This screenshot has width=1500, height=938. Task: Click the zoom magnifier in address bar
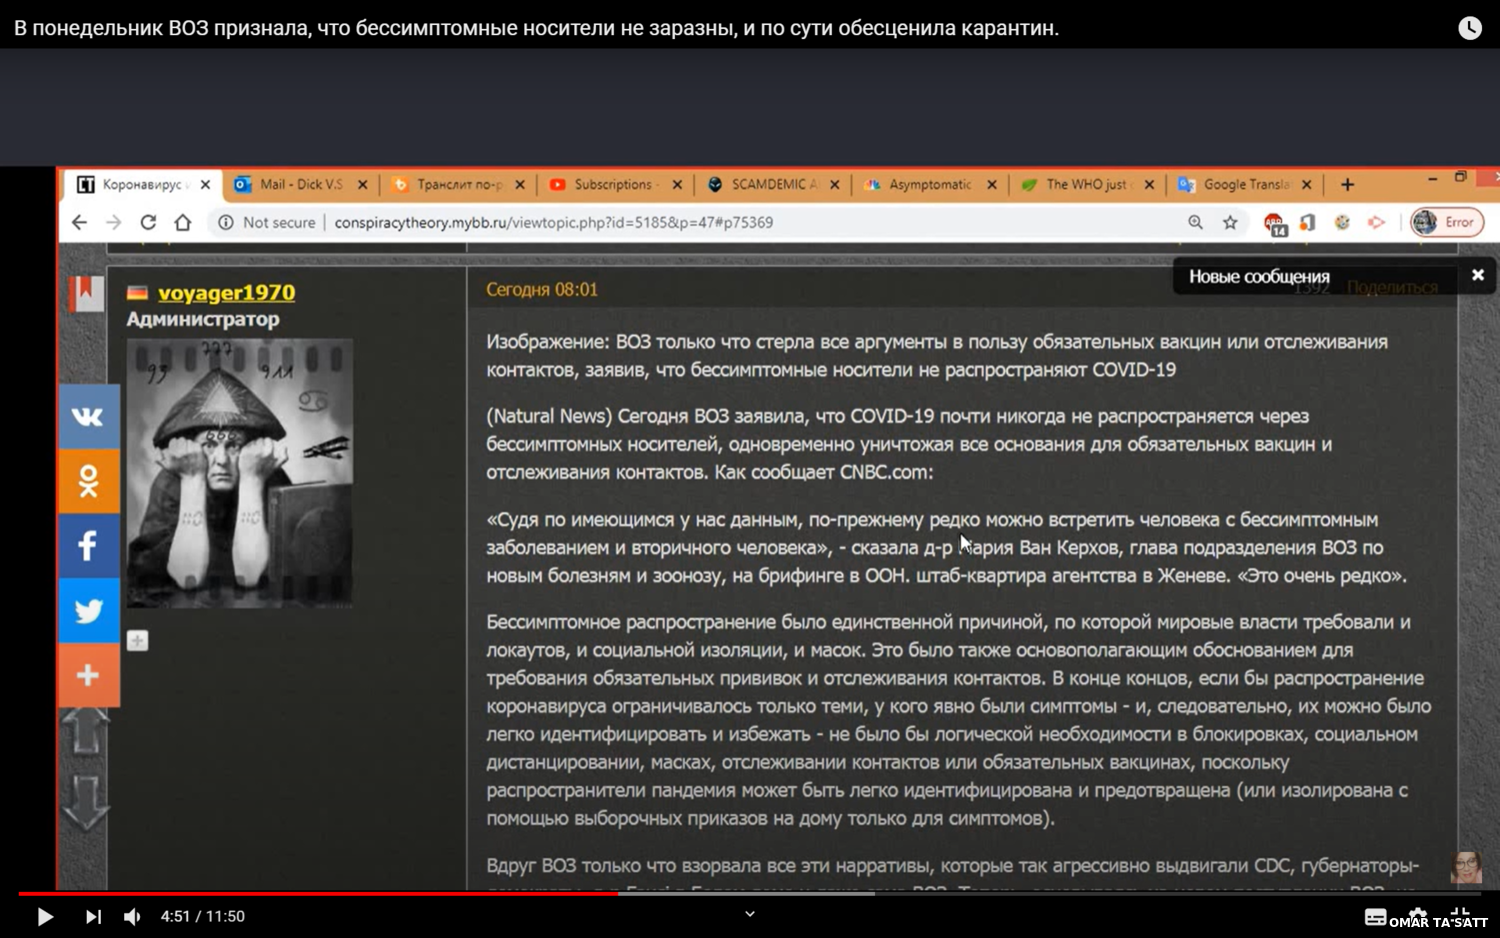(x=1195, y=222)
